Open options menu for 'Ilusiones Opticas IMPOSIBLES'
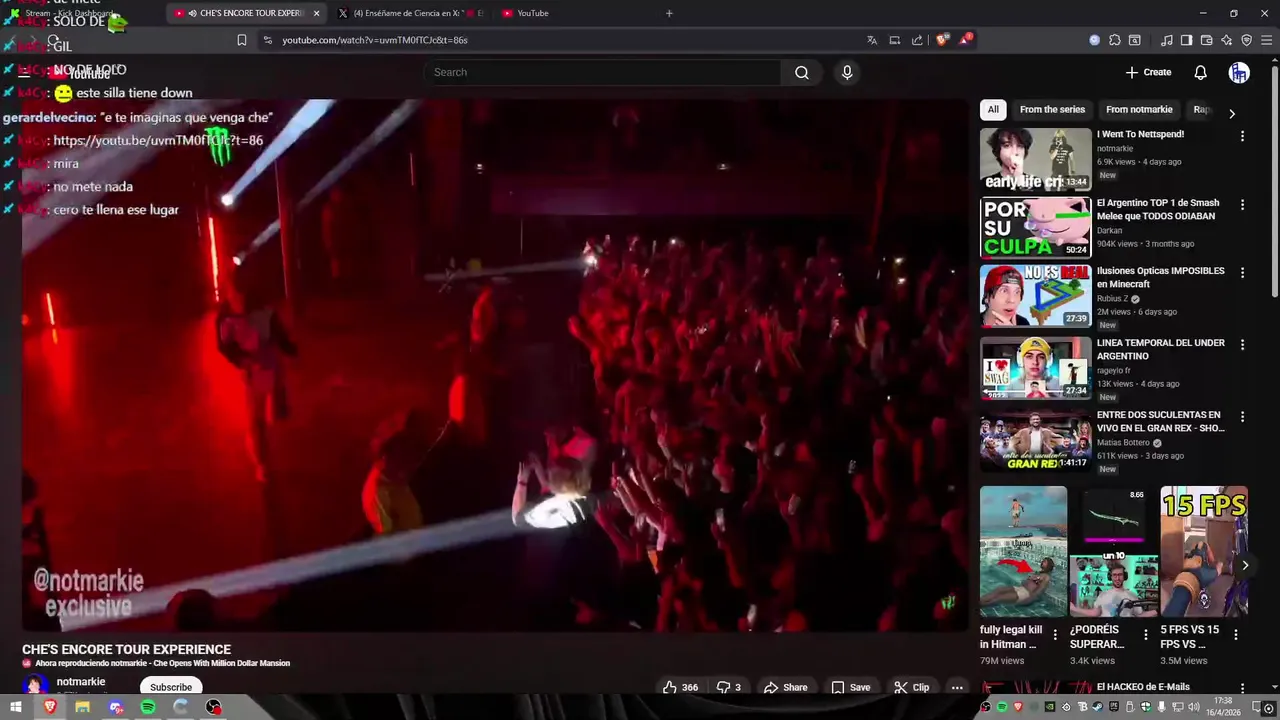Image resolution: width=1280 pixels, height=720 pixels. [1242, 273]
